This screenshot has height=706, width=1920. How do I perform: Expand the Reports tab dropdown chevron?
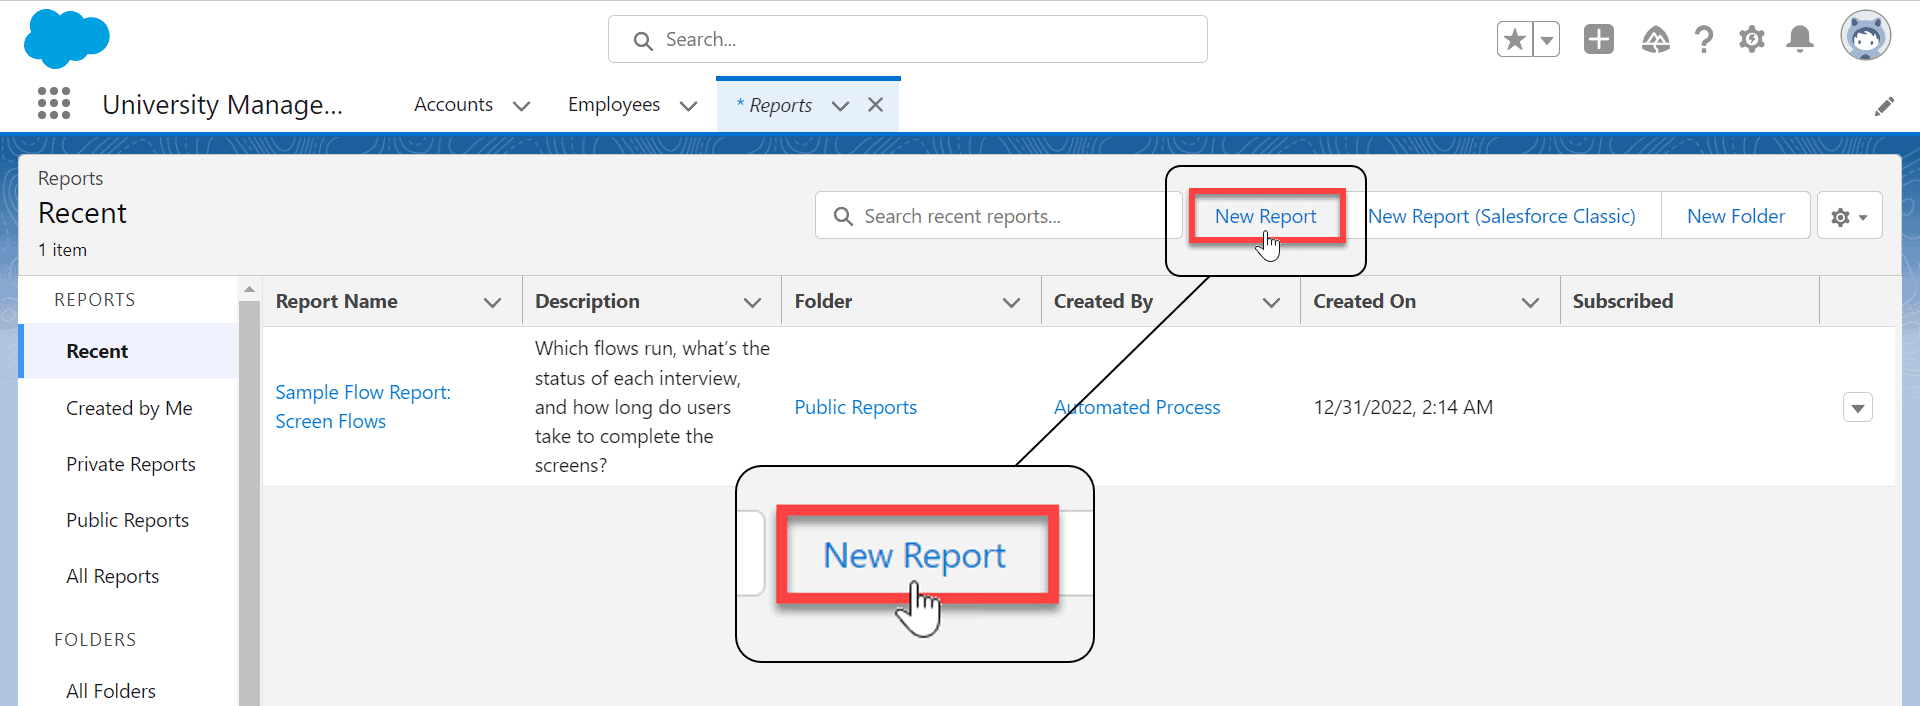point(840,105)
